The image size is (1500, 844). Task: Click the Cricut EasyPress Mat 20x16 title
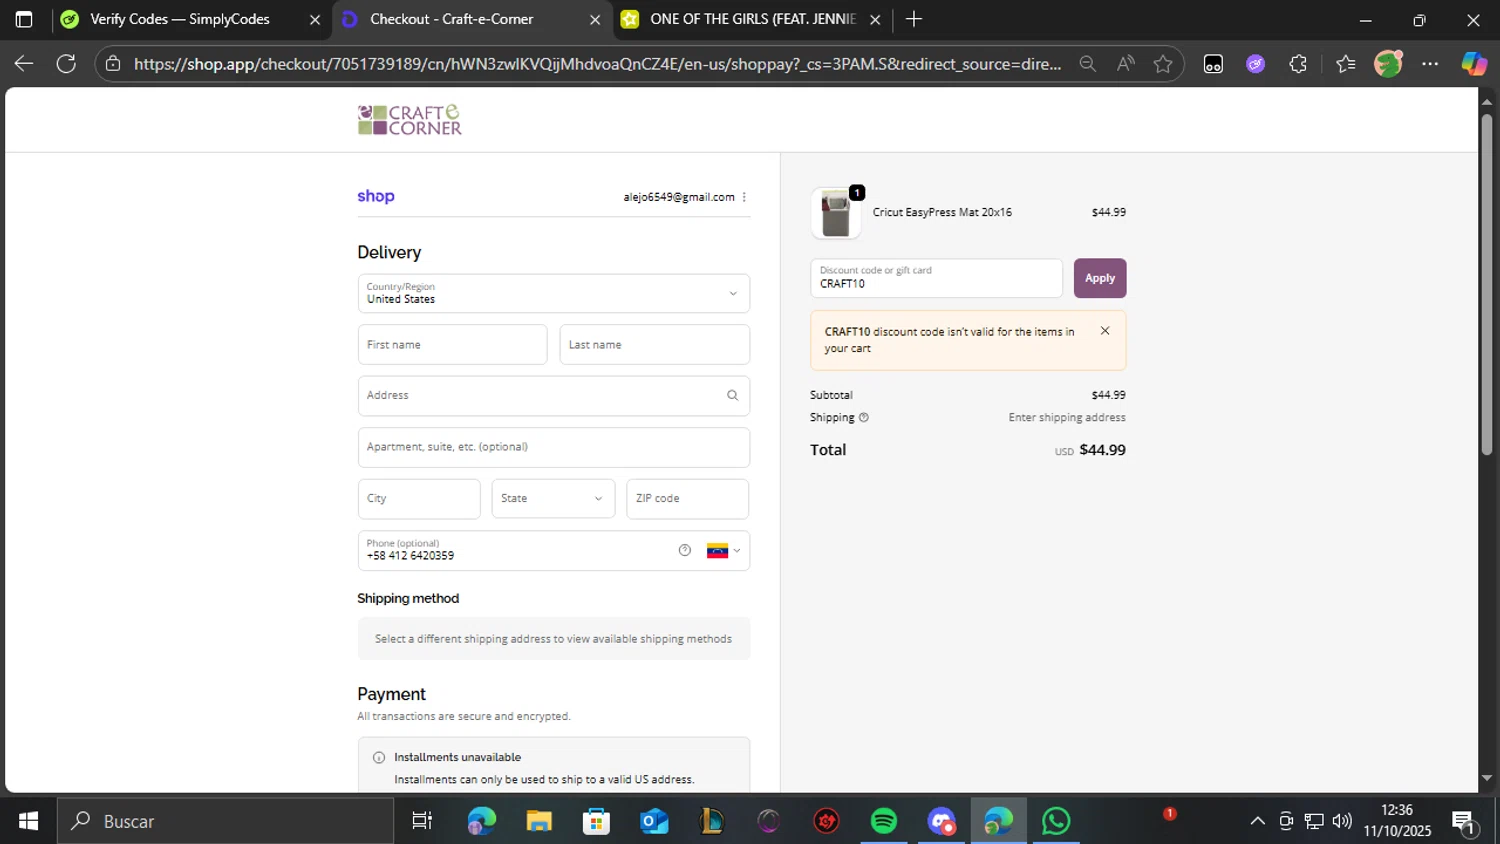942,212
